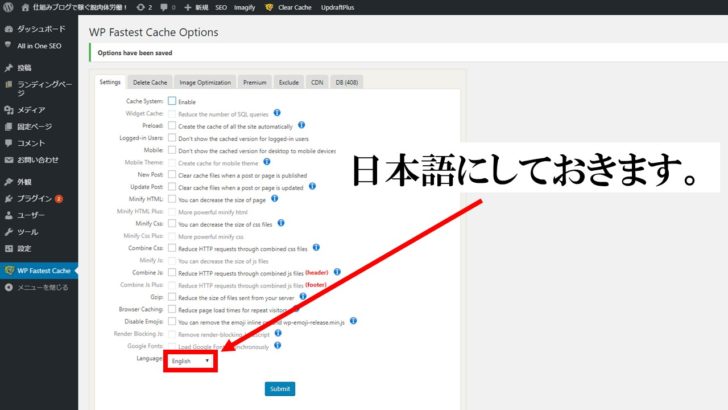Open Comments icon in sidebar
This screenshot has width=728, height=410.
pyautogui.click(x=8, y=143)
